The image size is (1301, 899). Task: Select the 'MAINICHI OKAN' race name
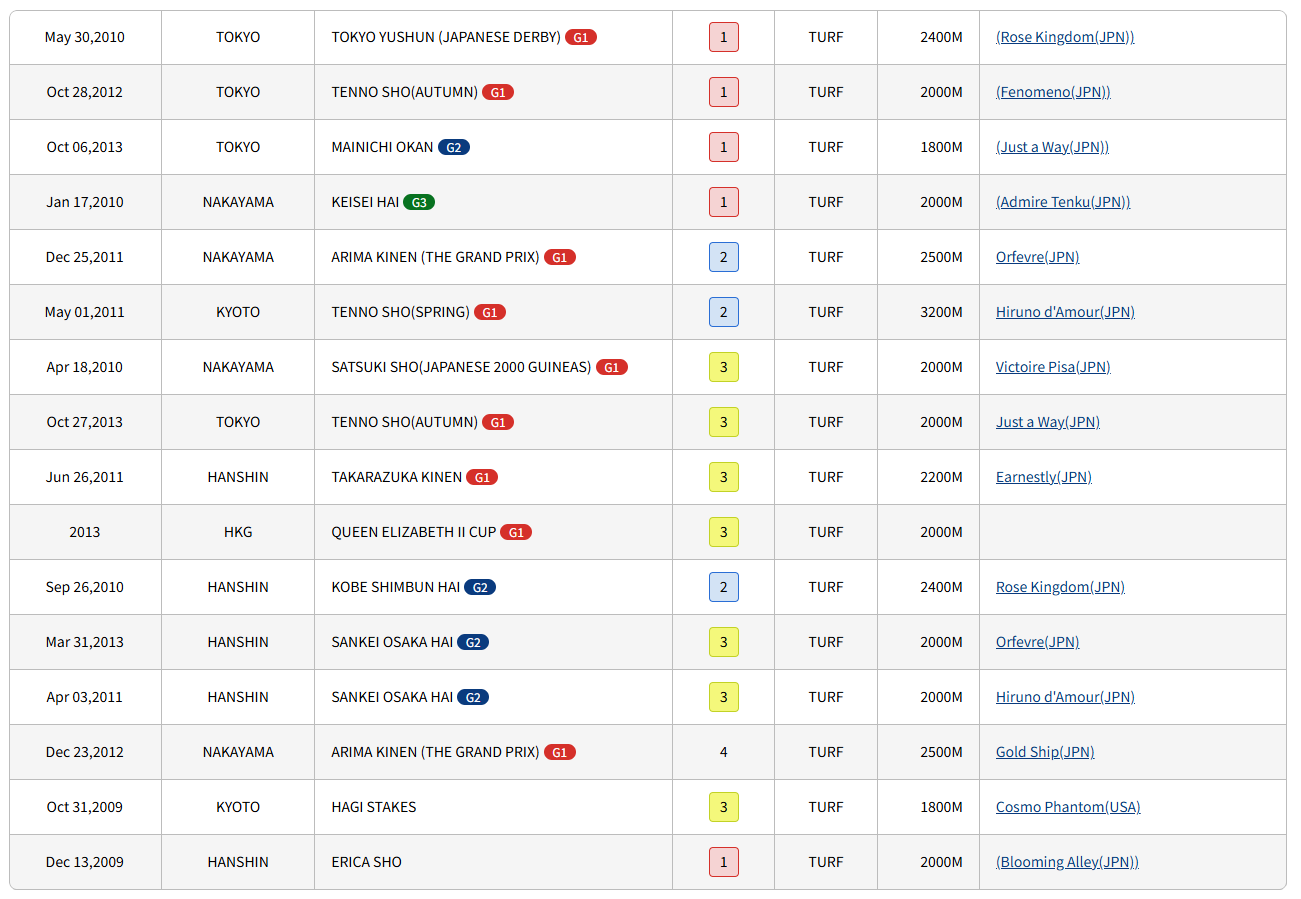tap(382, 147)
